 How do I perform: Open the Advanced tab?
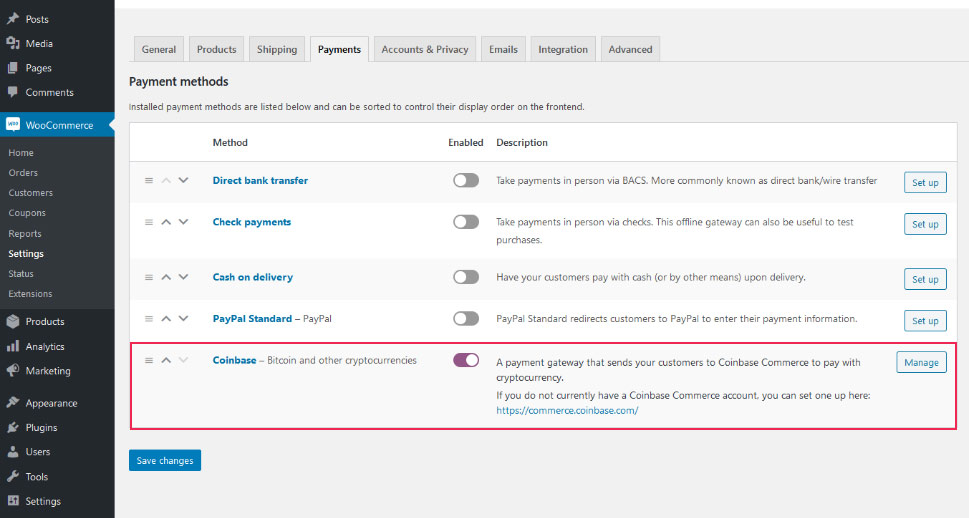click(x=630, y=49)
